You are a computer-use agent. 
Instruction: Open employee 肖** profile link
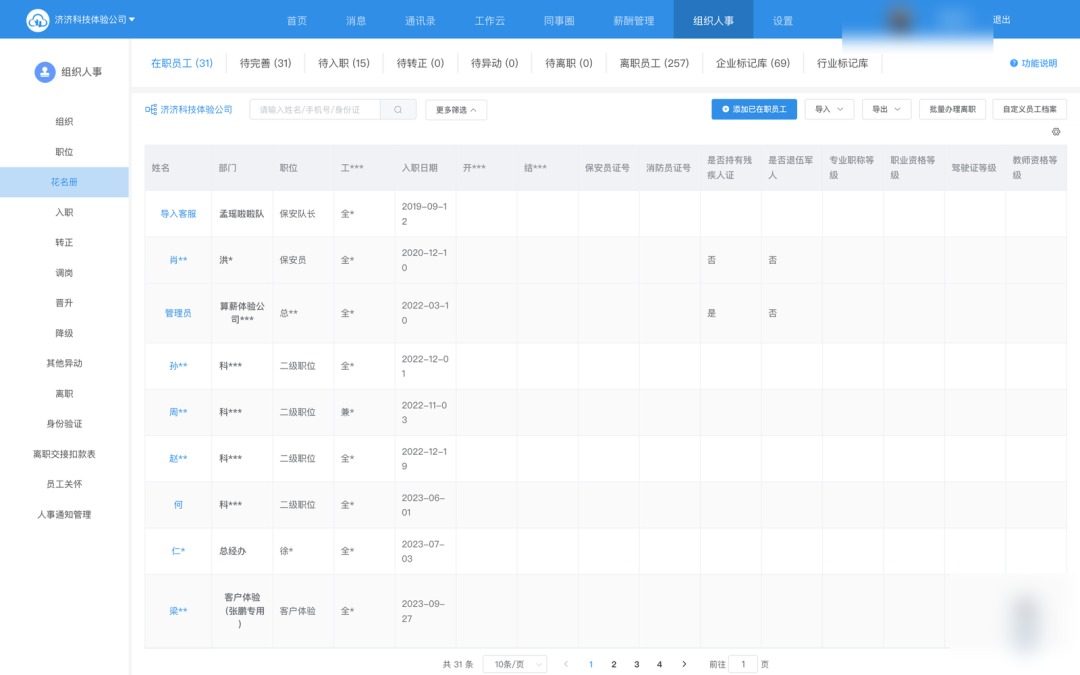click(x=178, y=260)
